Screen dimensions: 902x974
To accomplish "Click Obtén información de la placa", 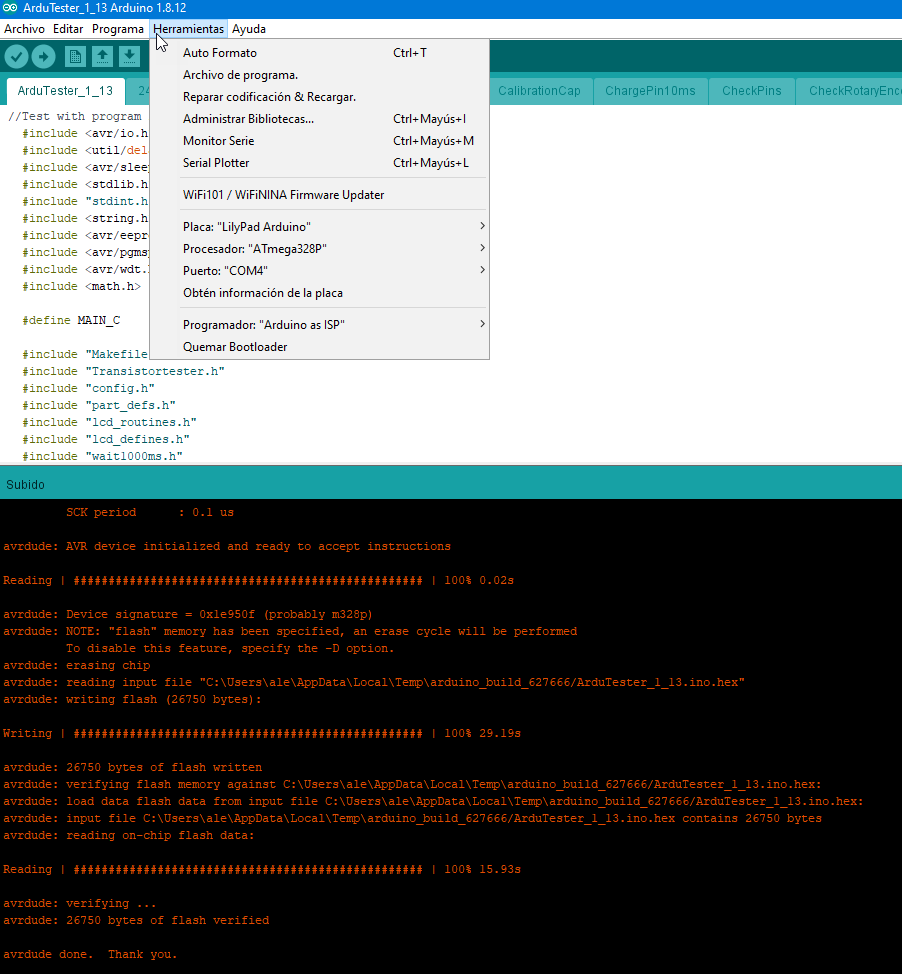I will coord(319,293).
